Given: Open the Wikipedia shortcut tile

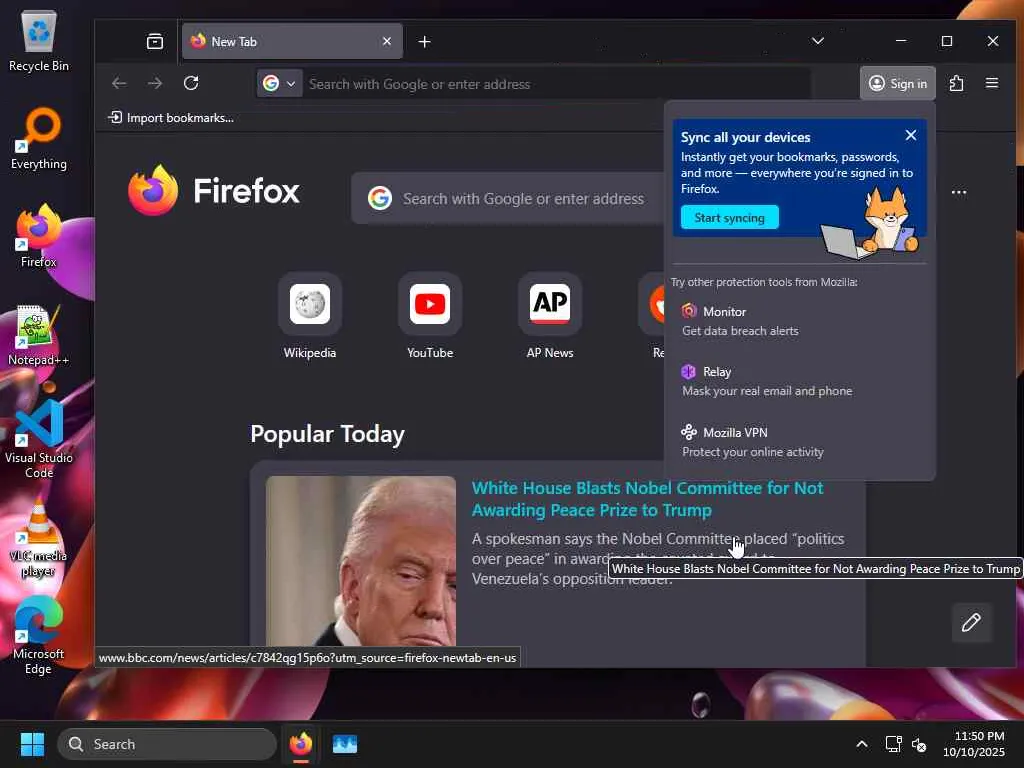Looking at the screenshot, I should click(x=310, y=317).
